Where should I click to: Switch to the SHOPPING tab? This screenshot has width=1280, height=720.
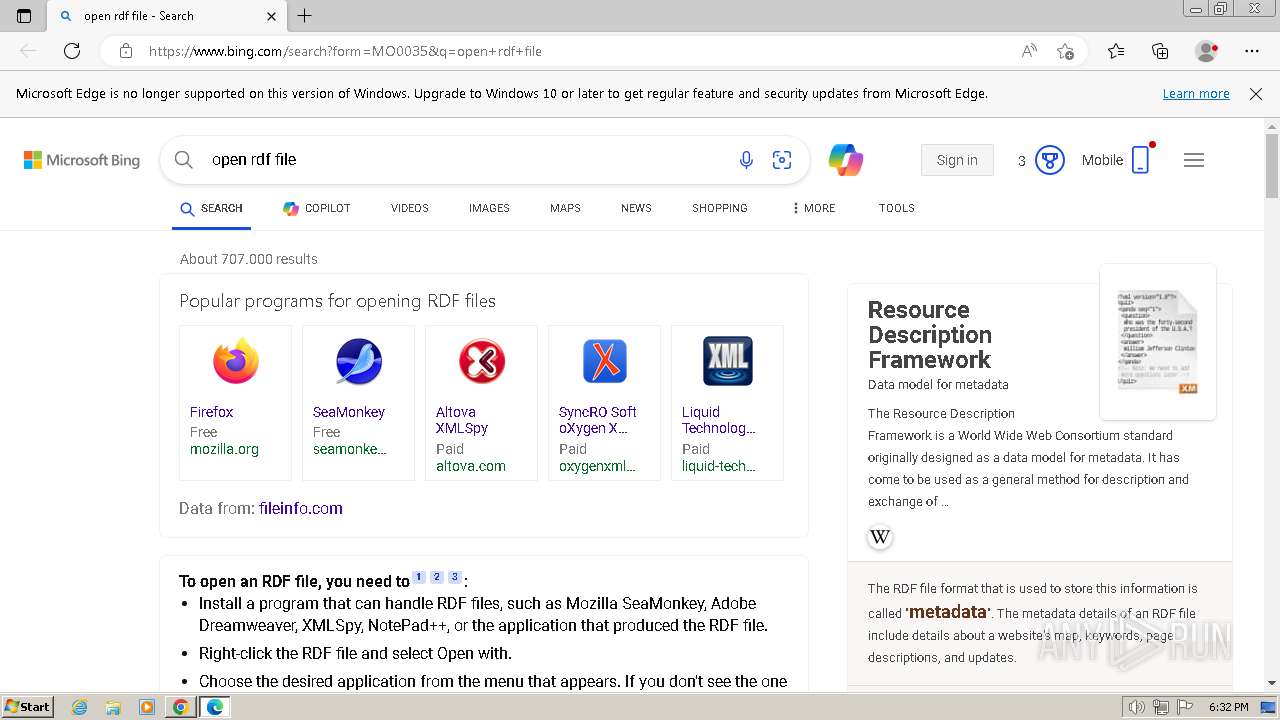(720, 208)
